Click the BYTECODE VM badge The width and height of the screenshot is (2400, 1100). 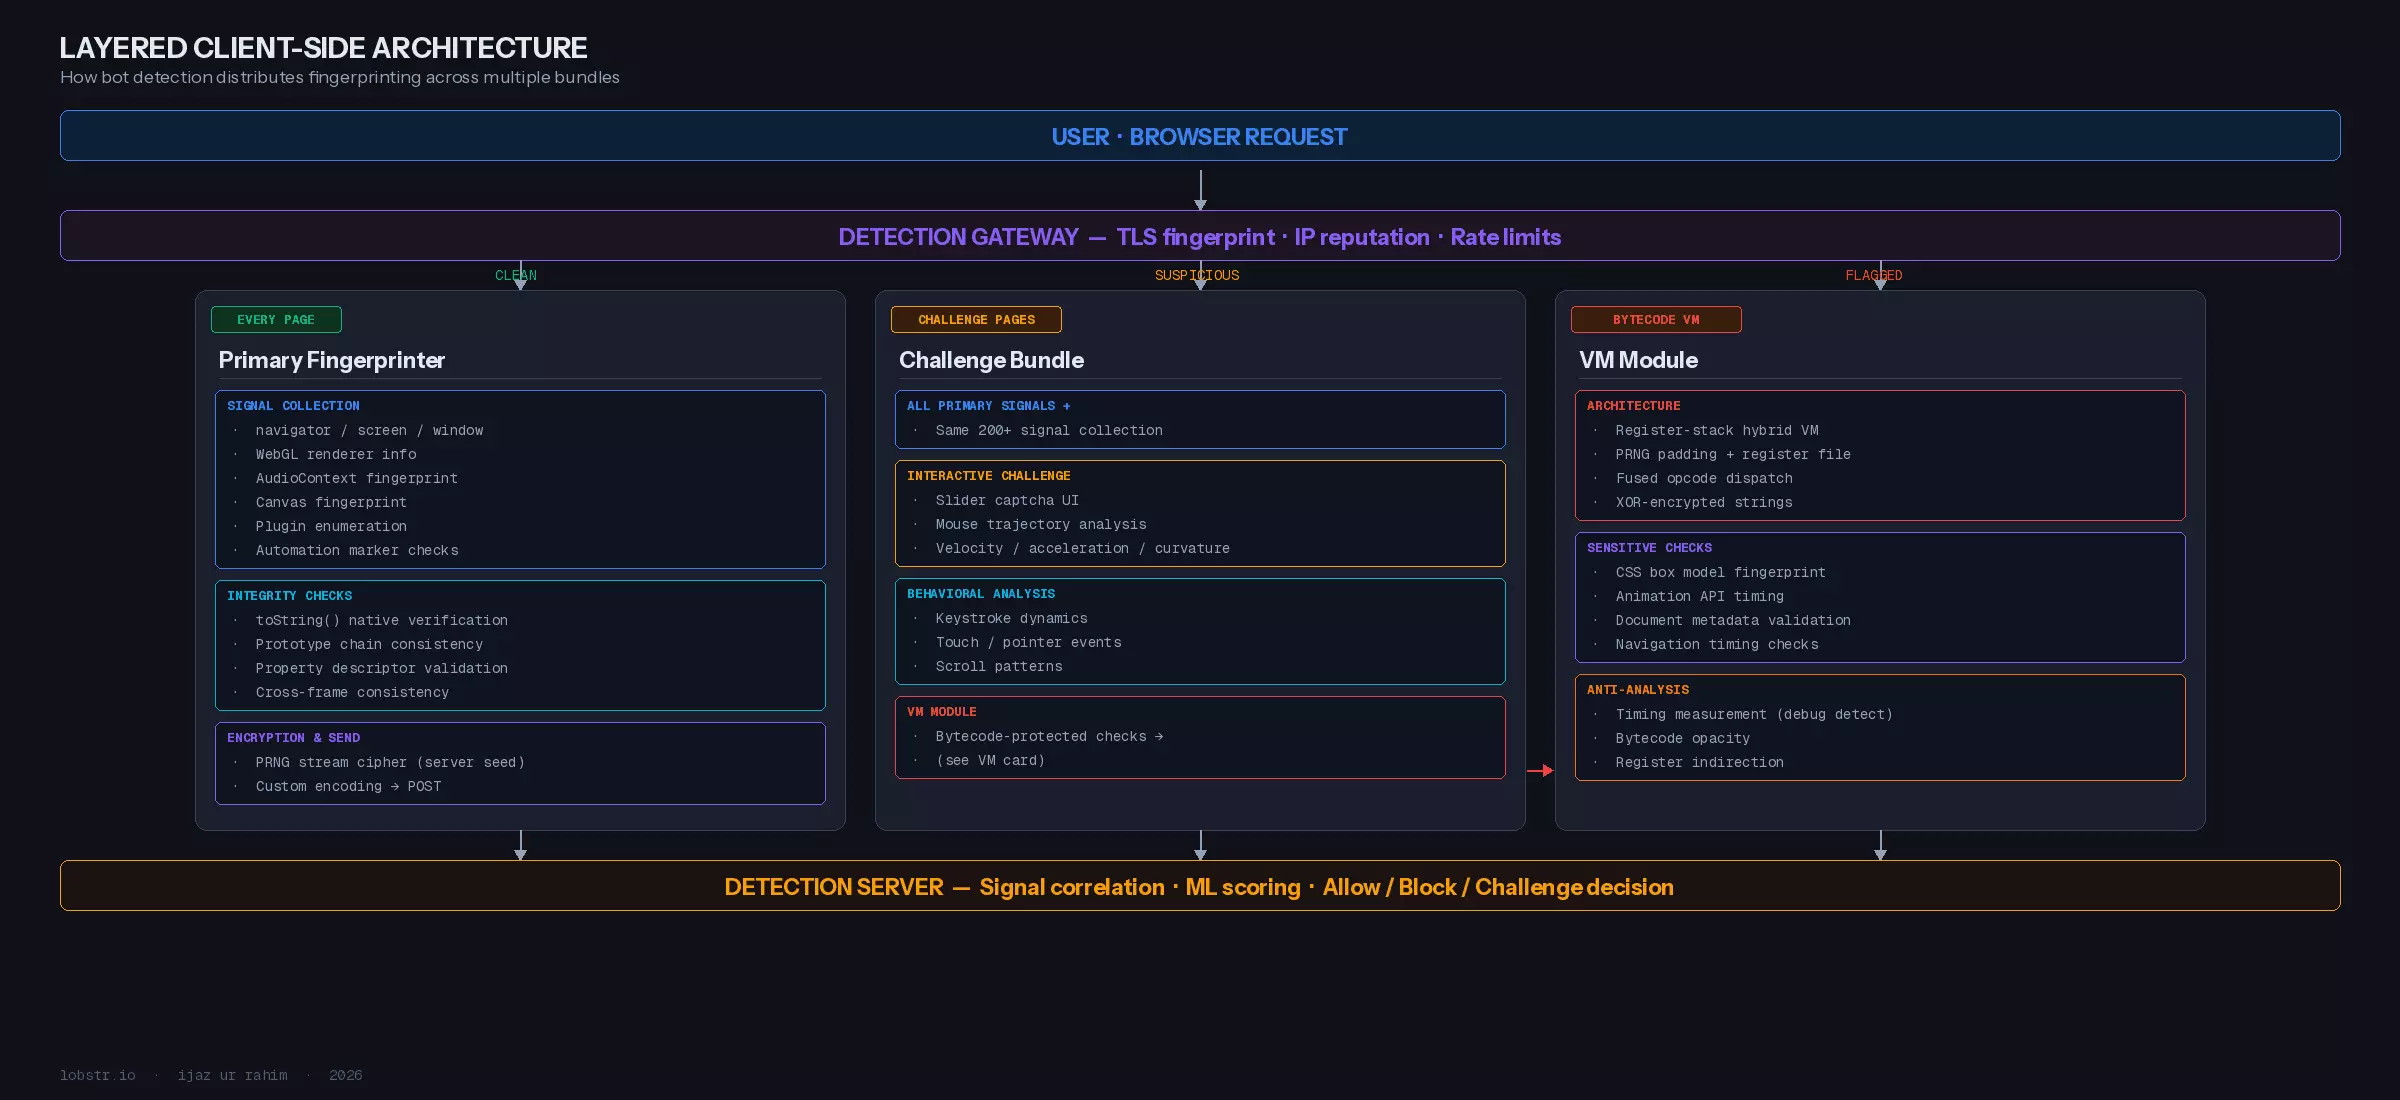[1656, 319]
